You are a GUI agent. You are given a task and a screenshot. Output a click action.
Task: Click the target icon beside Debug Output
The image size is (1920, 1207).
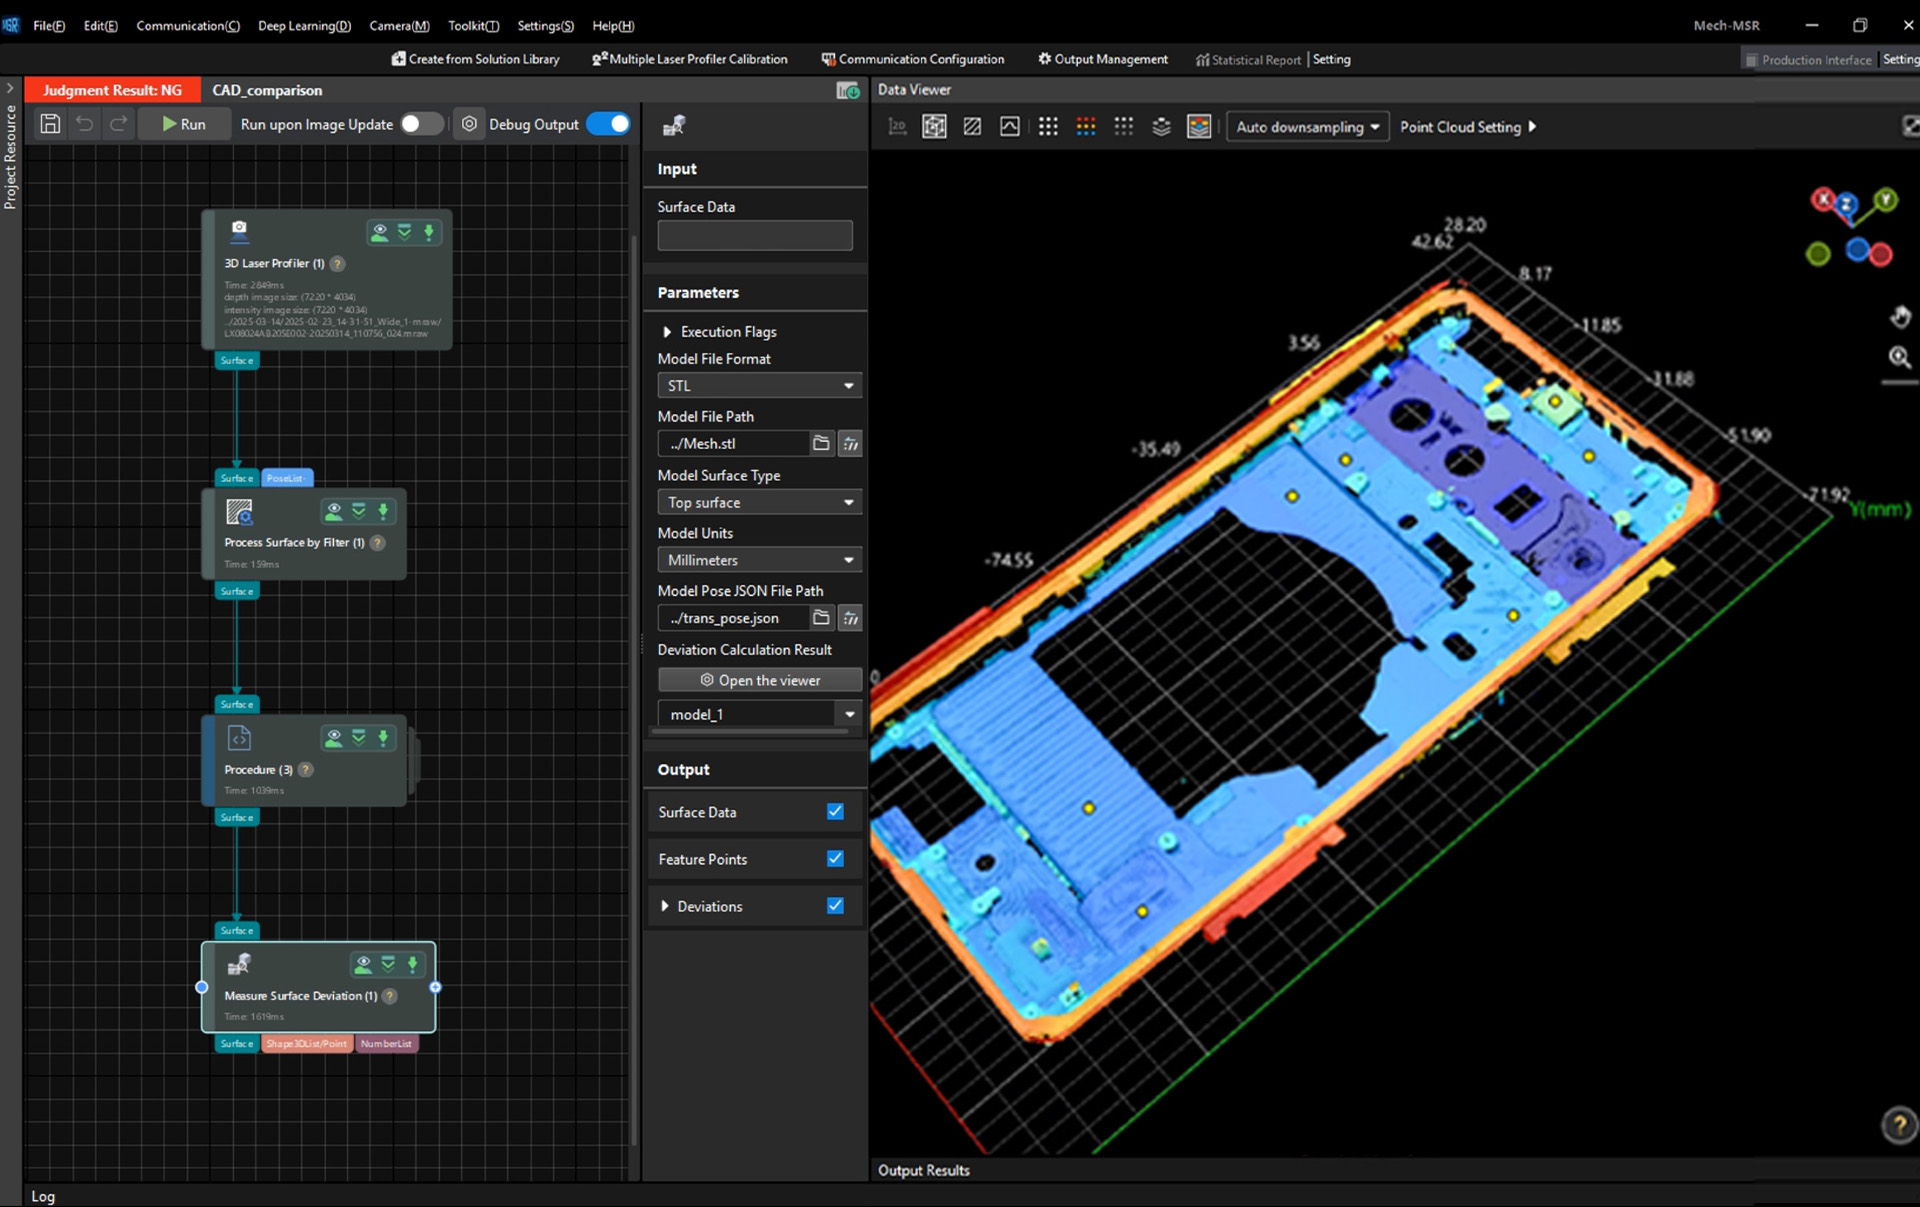[469, 124]
